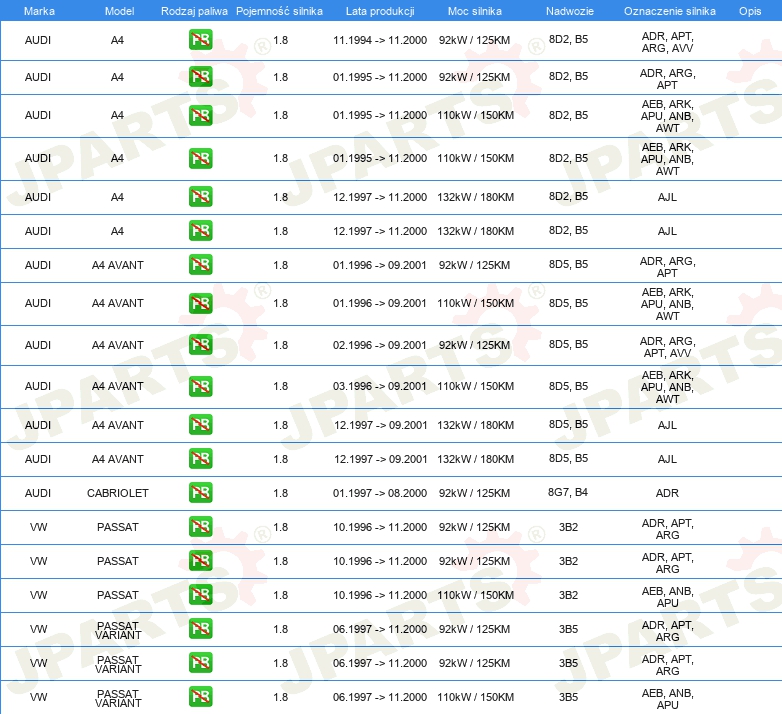Select 1.8 capacity in the 11.1994 row
Image resolution: width=782 pixels, height=714 pixels.
pos(281,40)
